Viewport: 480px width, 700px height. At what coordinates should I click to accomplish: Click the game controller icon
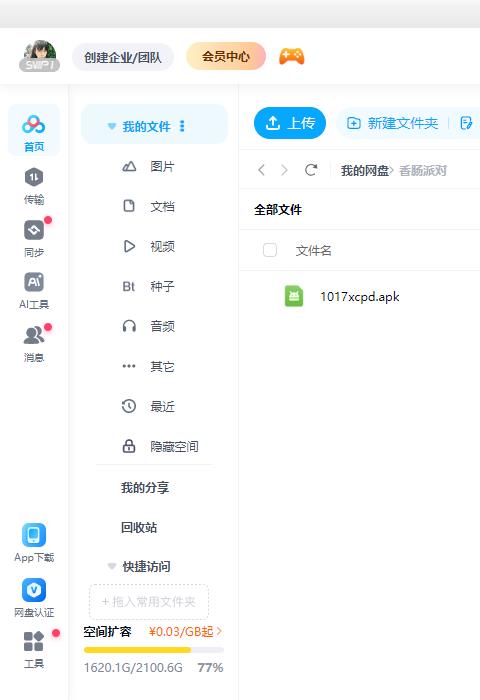(292, 56)
